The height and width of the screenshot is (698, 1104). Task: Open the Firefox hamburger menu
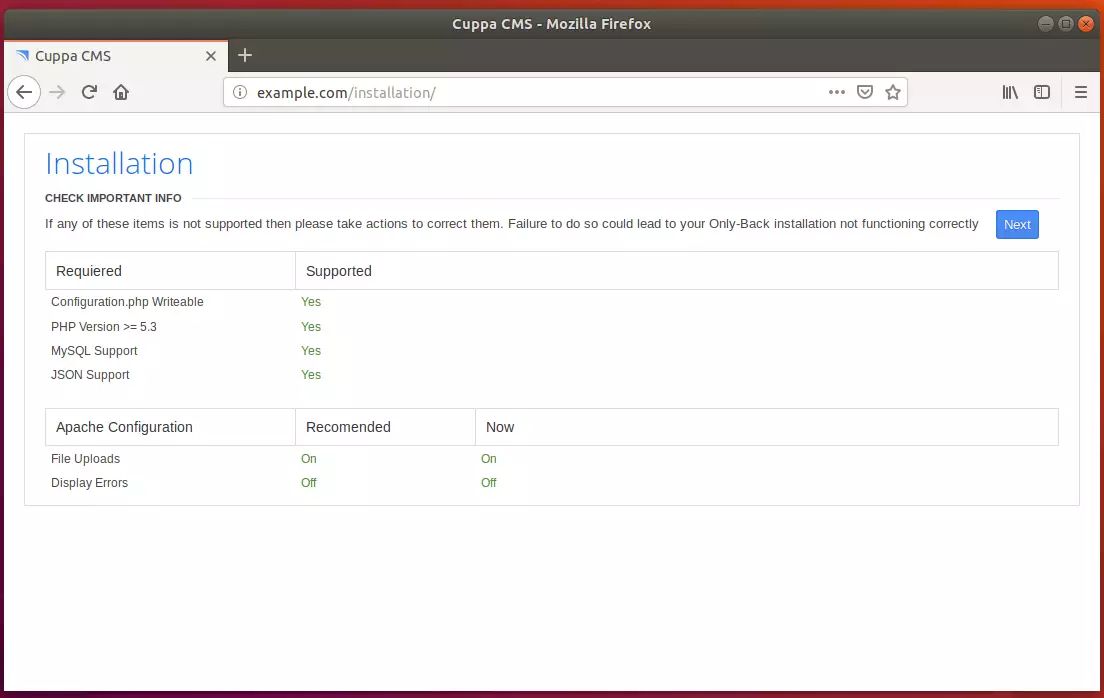coord(1081,92)
